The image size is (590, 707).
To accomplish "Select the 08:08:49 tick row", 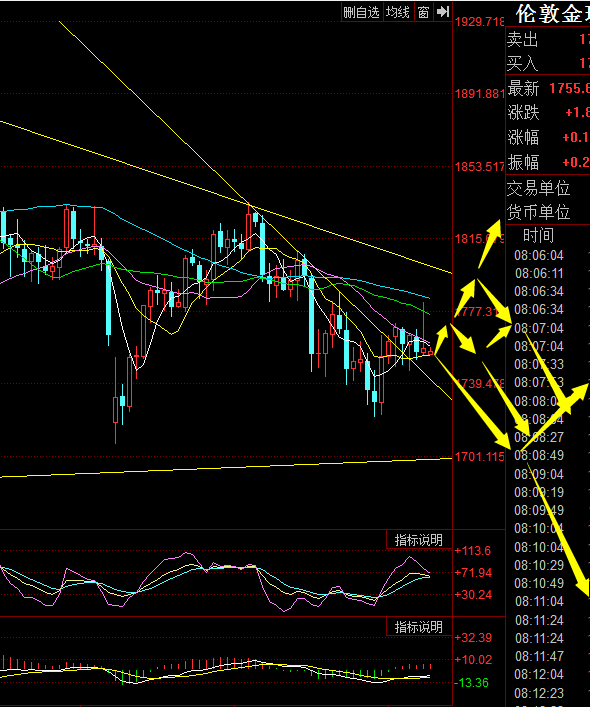I will coord(539,455).
